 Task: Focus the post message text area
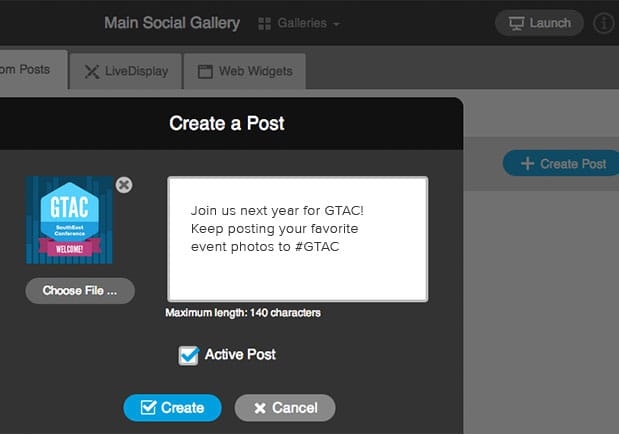[297, 239]
